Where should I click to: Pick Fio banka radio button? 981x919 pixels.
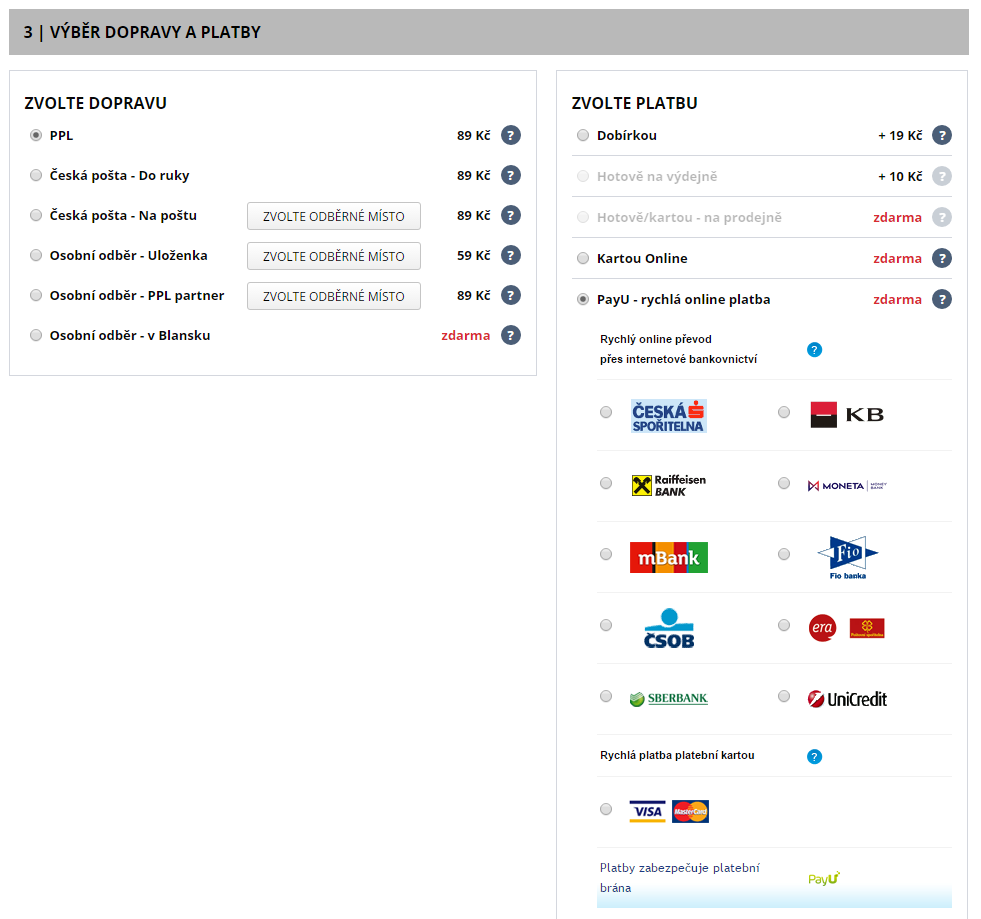(x=783, y=554)
